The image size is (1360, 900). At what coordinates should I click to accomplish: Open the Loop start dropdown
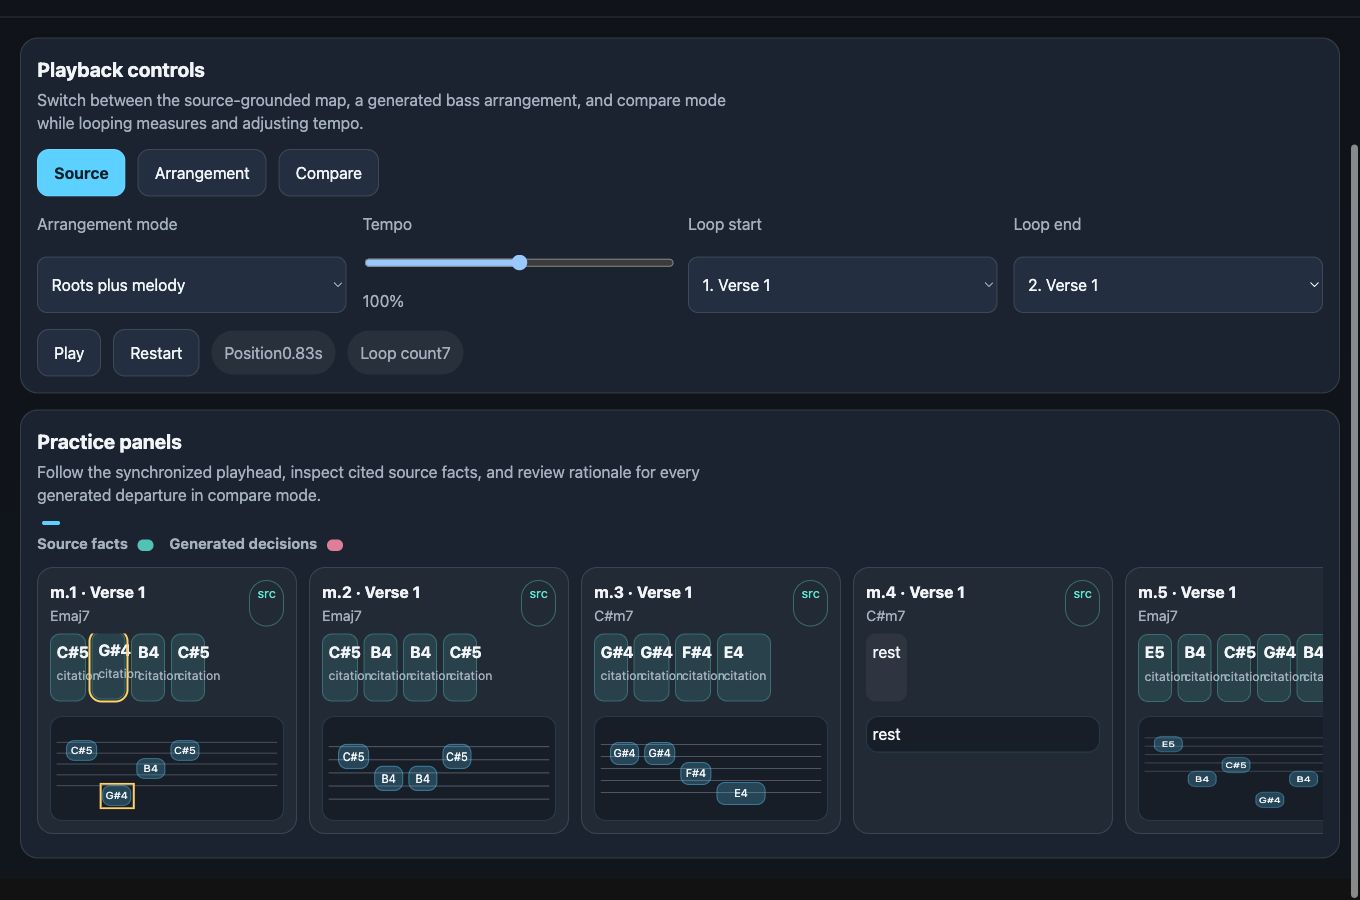(x=842, y=285)
